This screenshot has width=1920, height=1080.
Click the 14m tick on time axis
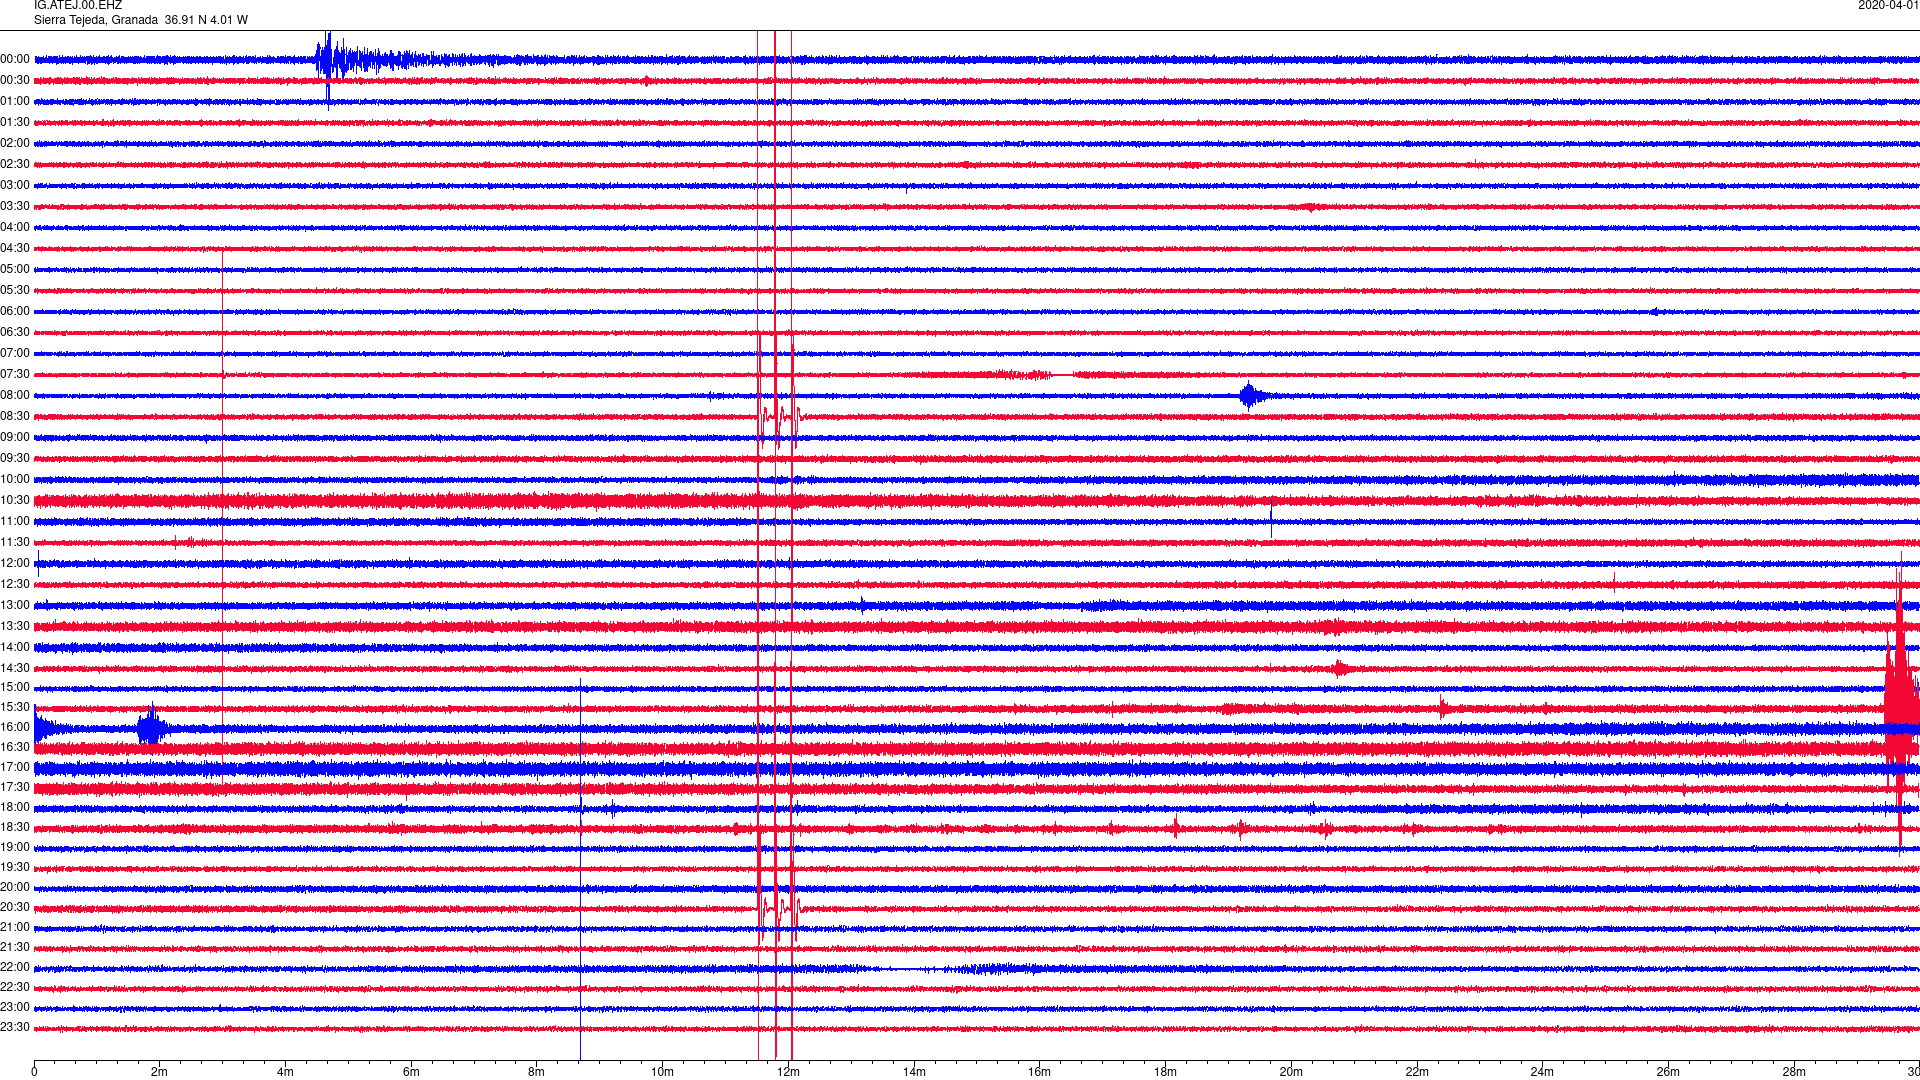[x=914, y=1072]
